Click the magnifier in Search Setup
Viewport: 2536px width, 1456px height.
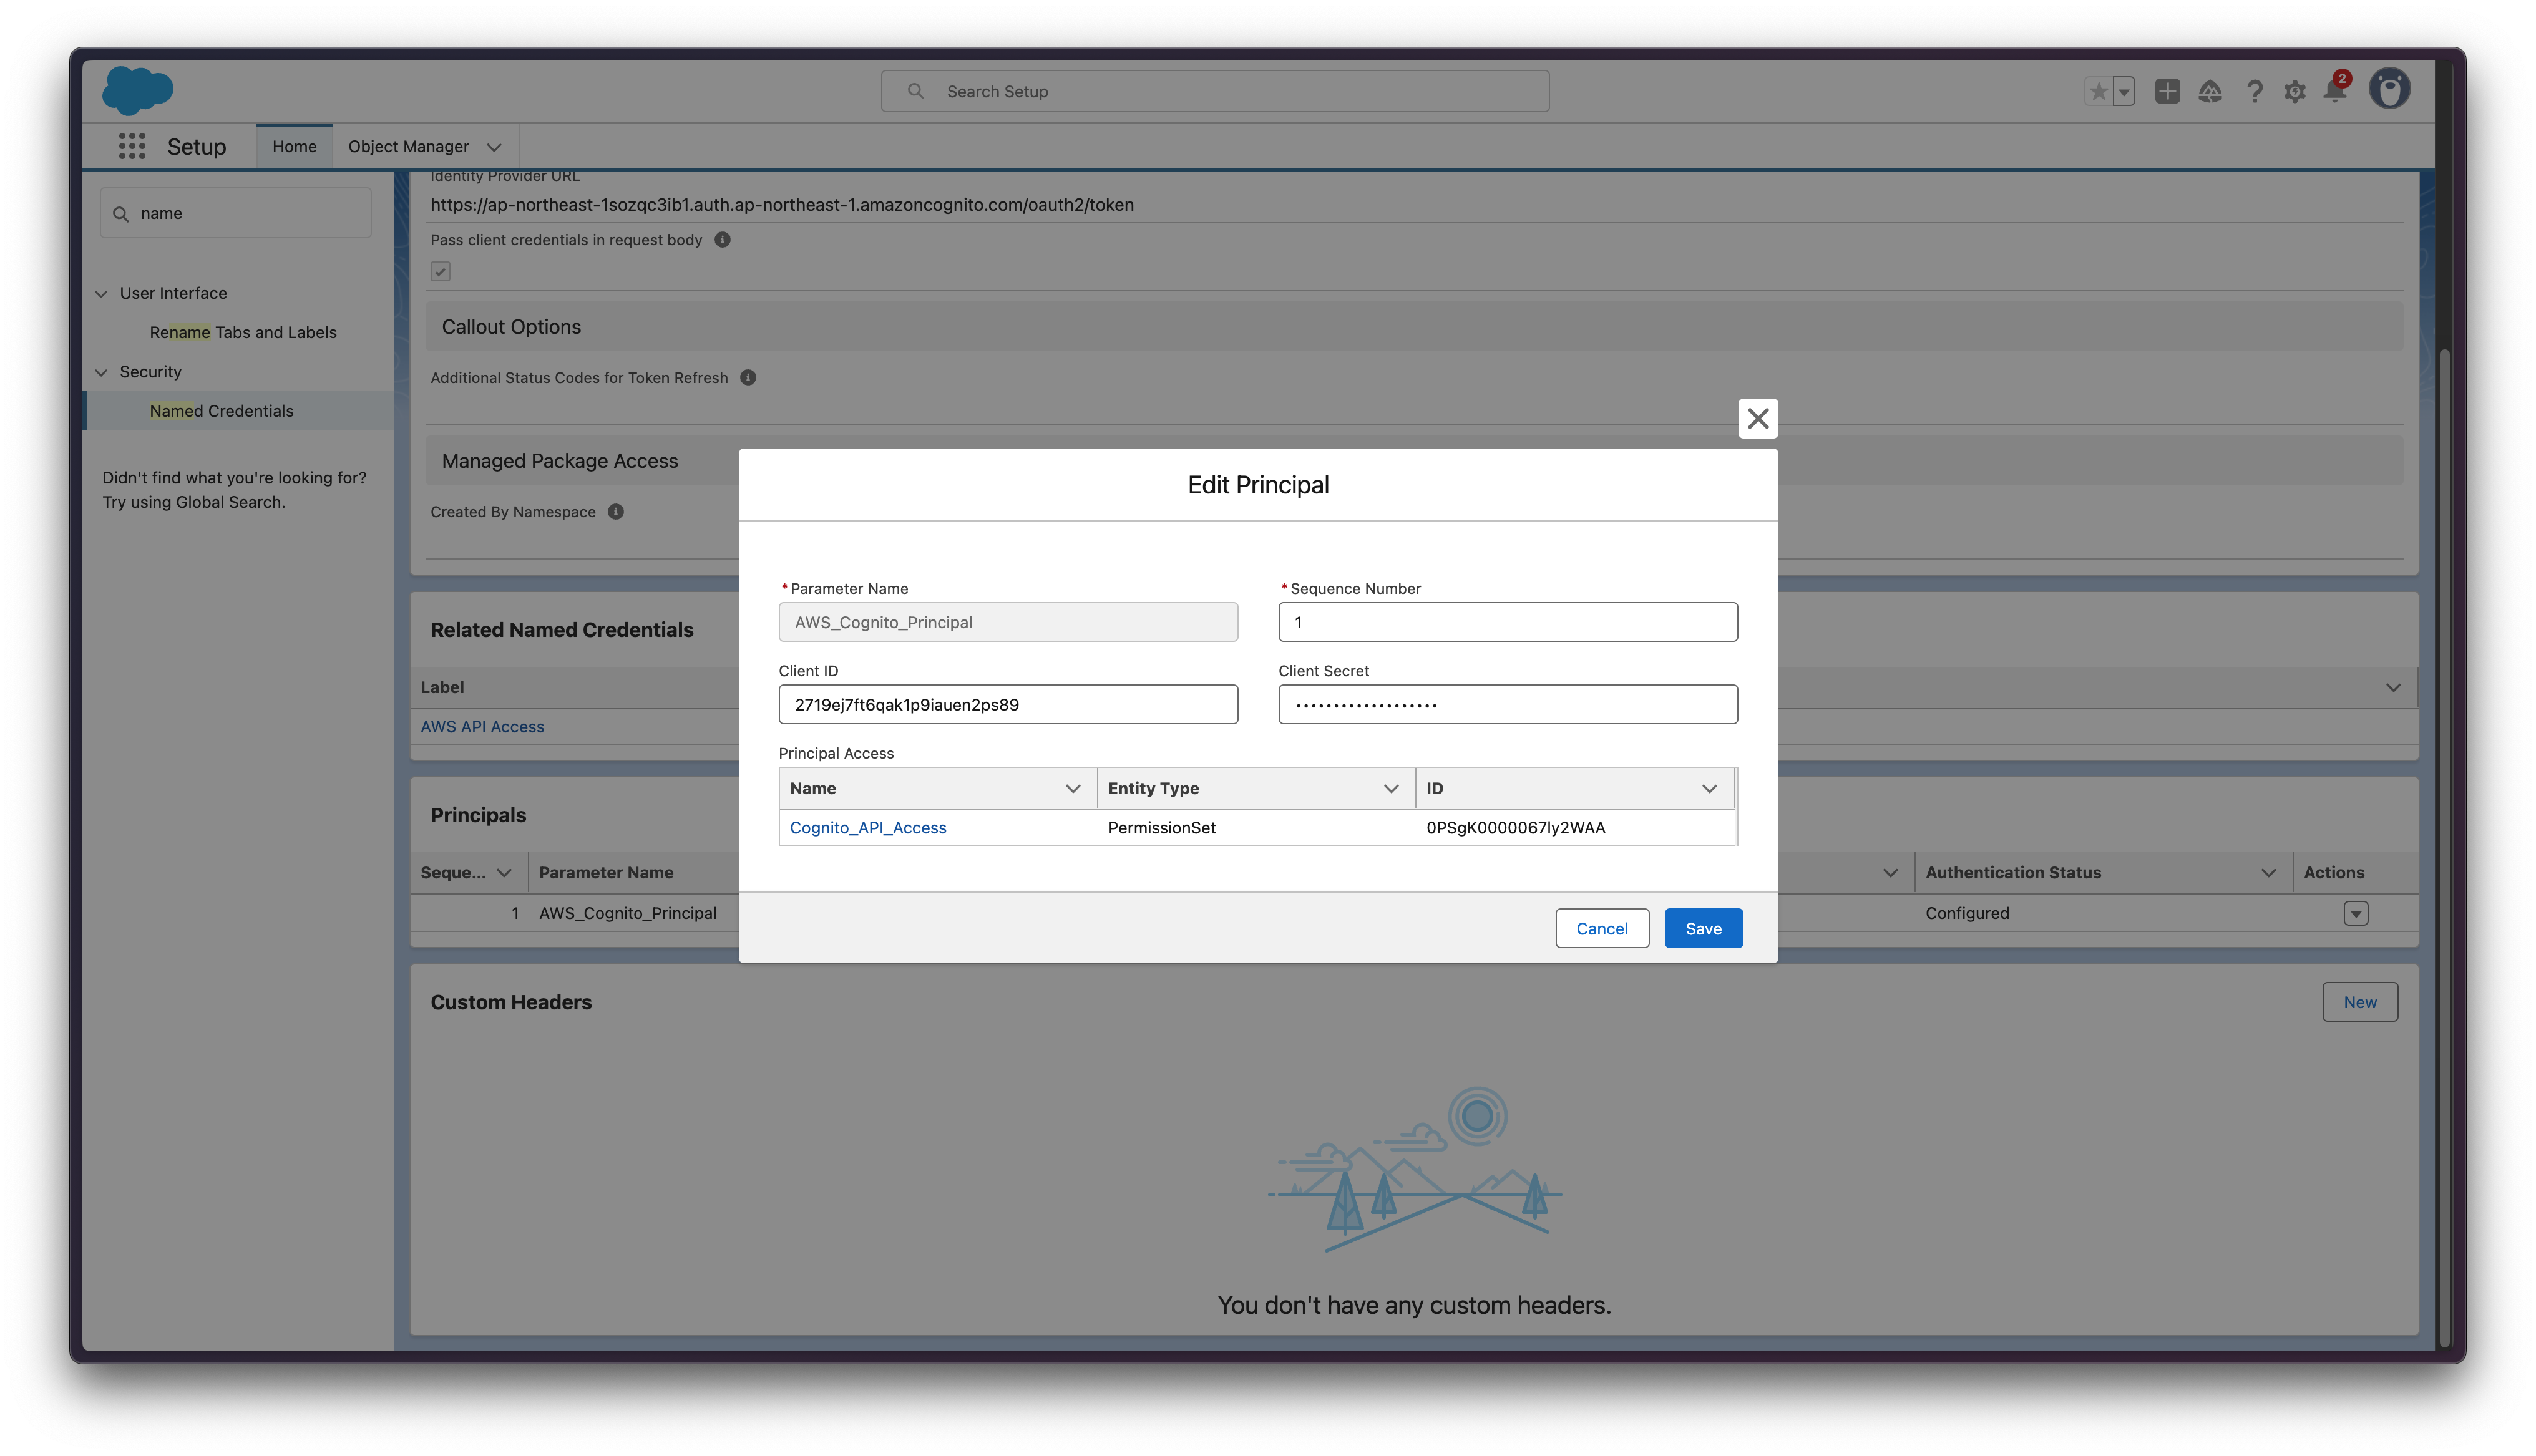915,91
